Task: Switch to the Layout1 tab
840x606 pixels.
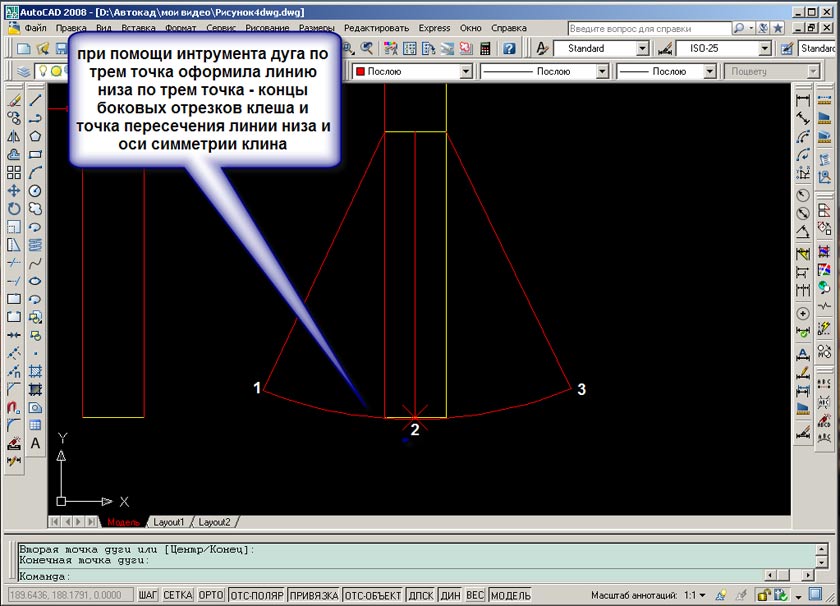Action: (x=168, y=522)
